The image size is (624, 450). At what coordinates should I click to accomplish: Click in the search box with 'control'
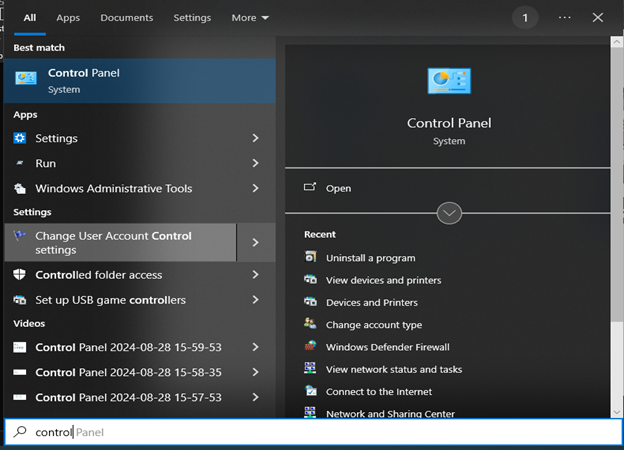pyautogui.click(x=313, y=432)
